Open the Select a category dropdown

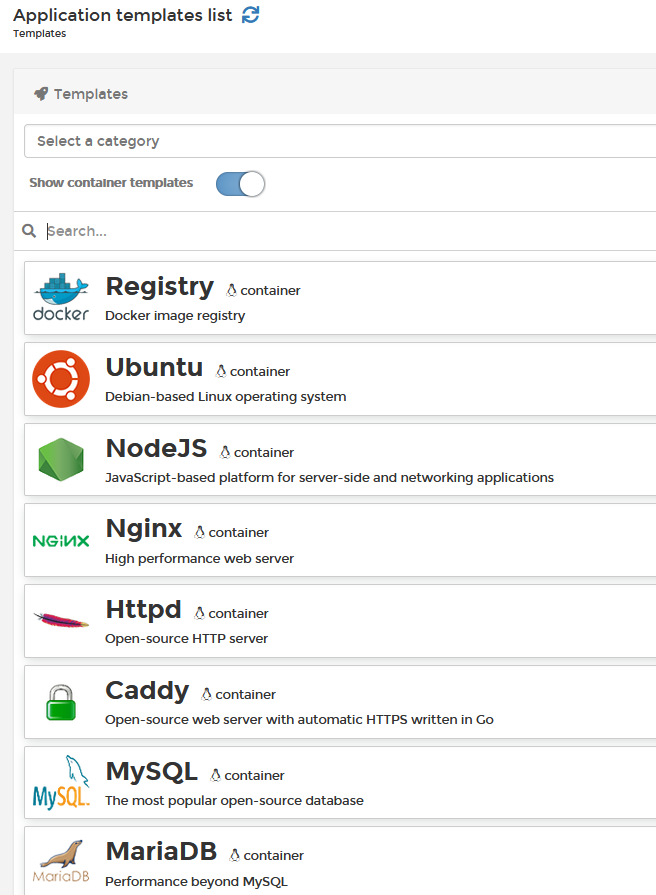point(340,141)
